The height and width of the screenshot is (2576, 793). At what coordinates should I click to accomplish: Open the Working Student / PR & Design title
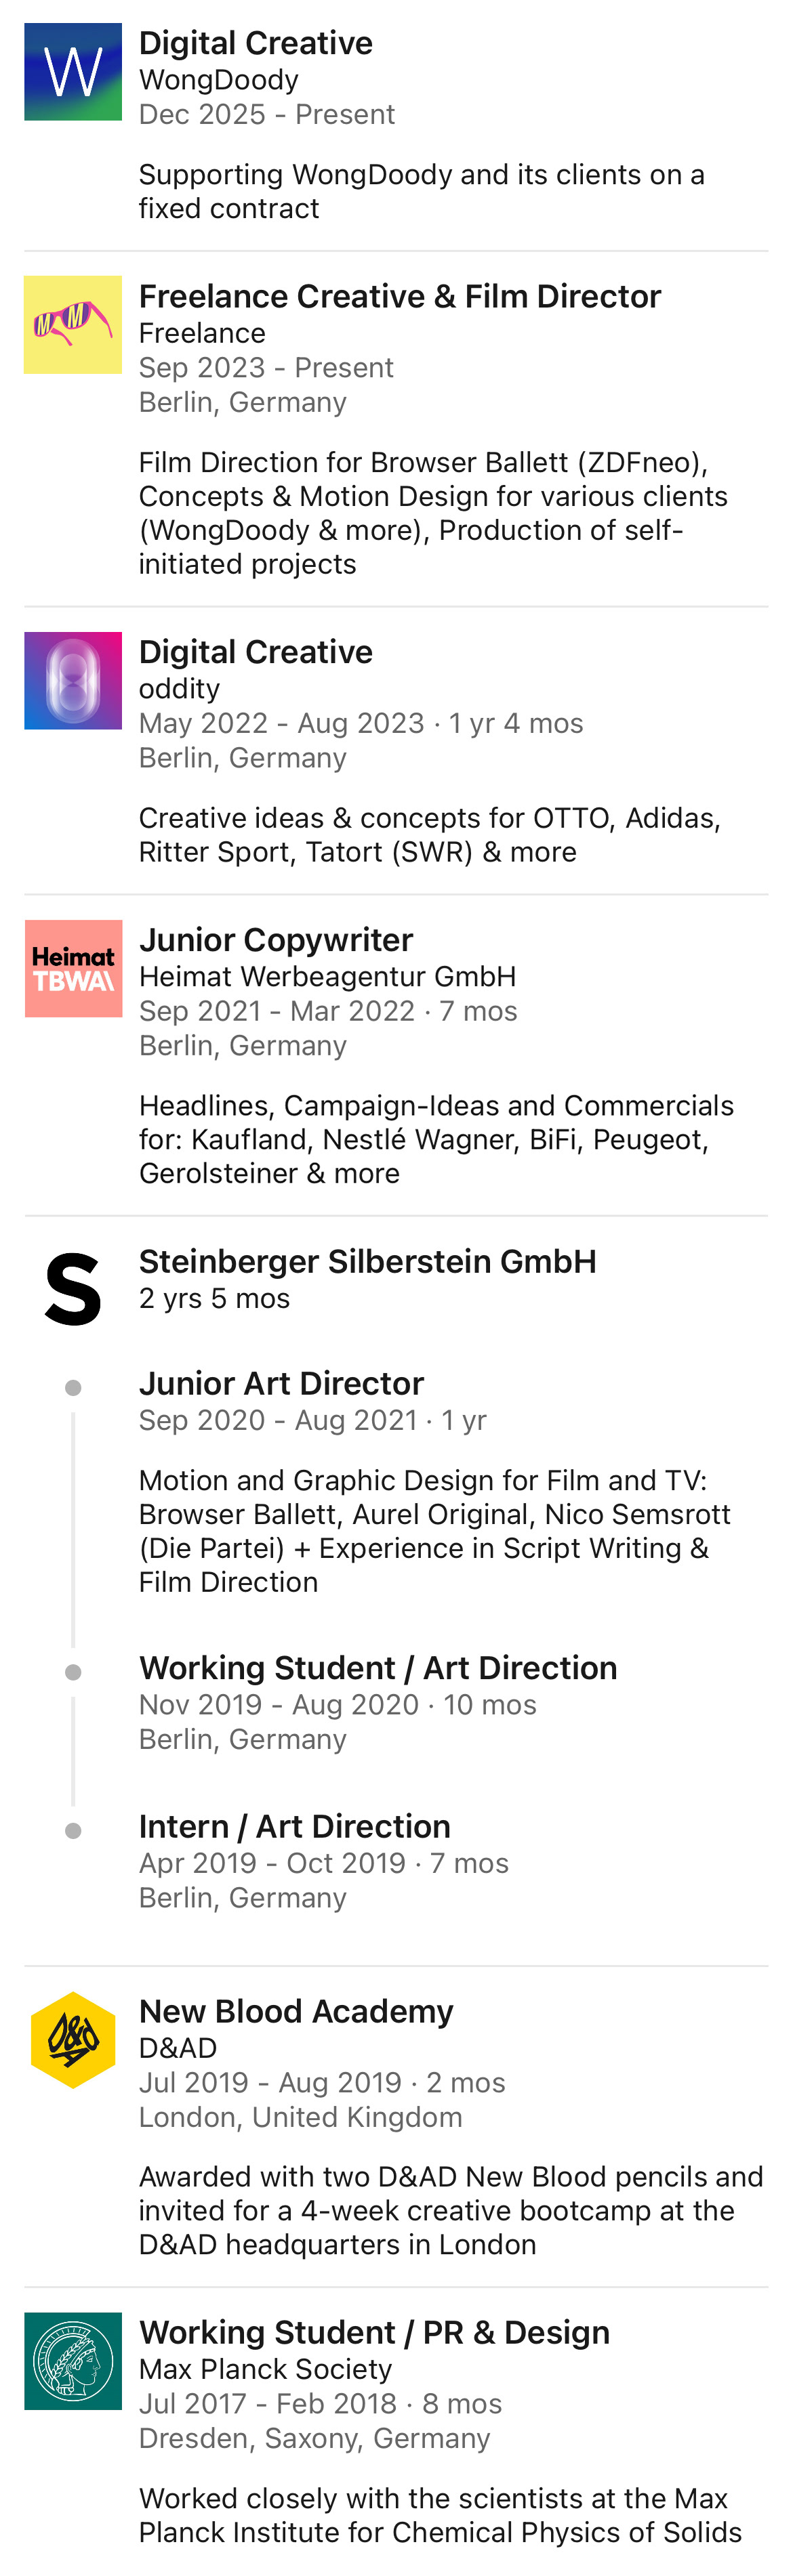(374, 2332)
